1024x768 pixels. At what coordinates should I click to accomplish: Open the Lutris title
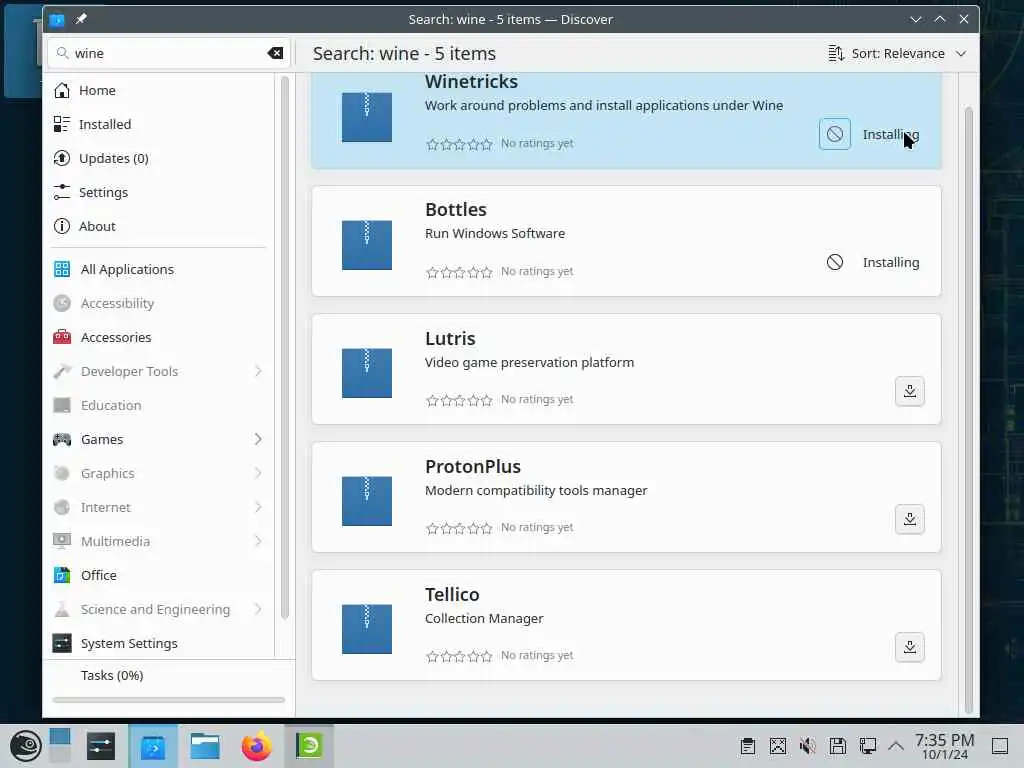[x=450, y=338]
